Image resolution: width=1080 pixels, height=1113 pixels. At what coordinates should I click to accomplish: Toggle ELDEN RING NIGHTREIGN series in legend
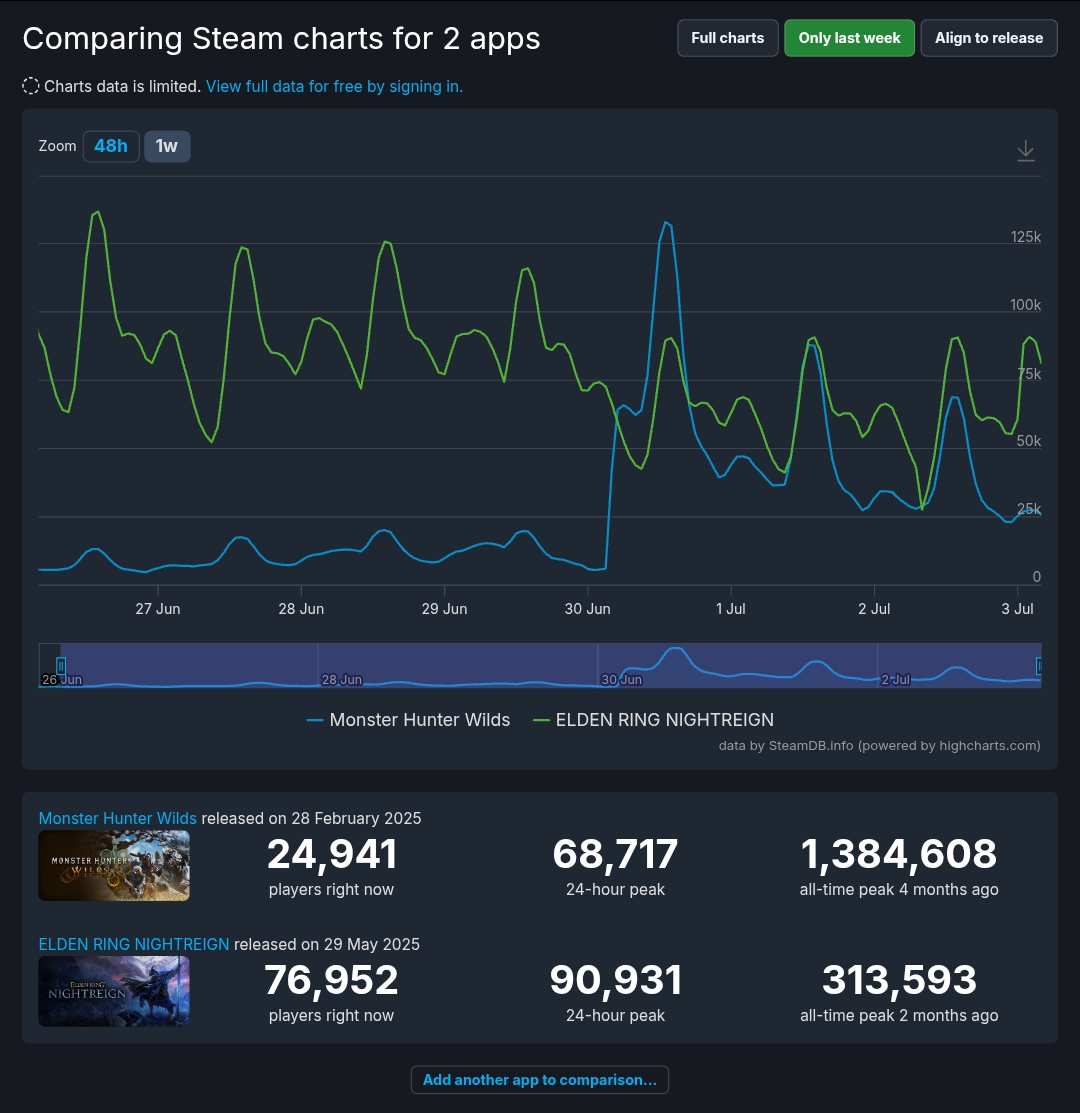pyautogui.click(x=654, y=720)
